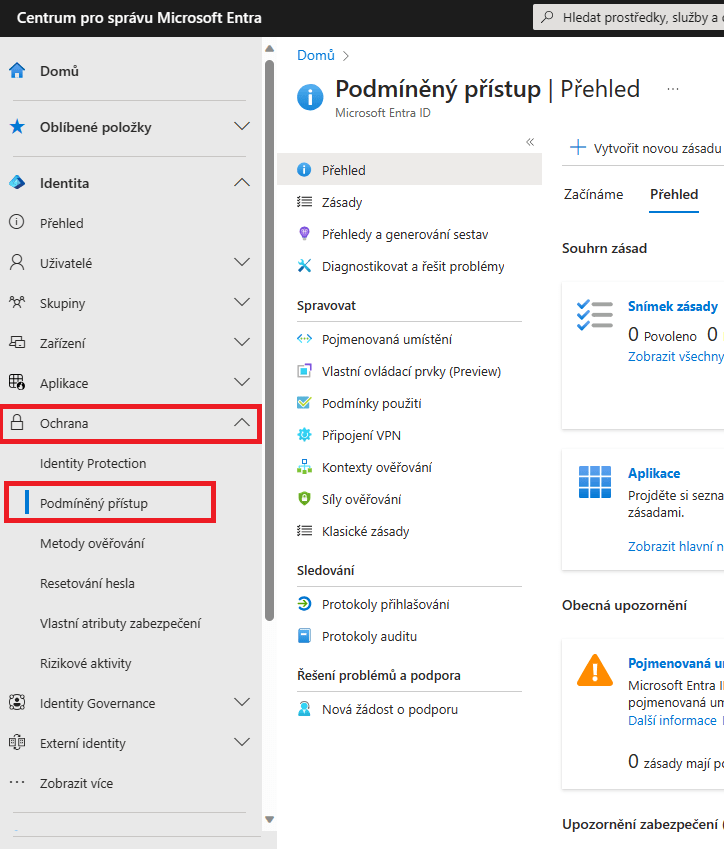
Task: Open the Zásady menu item
Action: pos(342,202)
